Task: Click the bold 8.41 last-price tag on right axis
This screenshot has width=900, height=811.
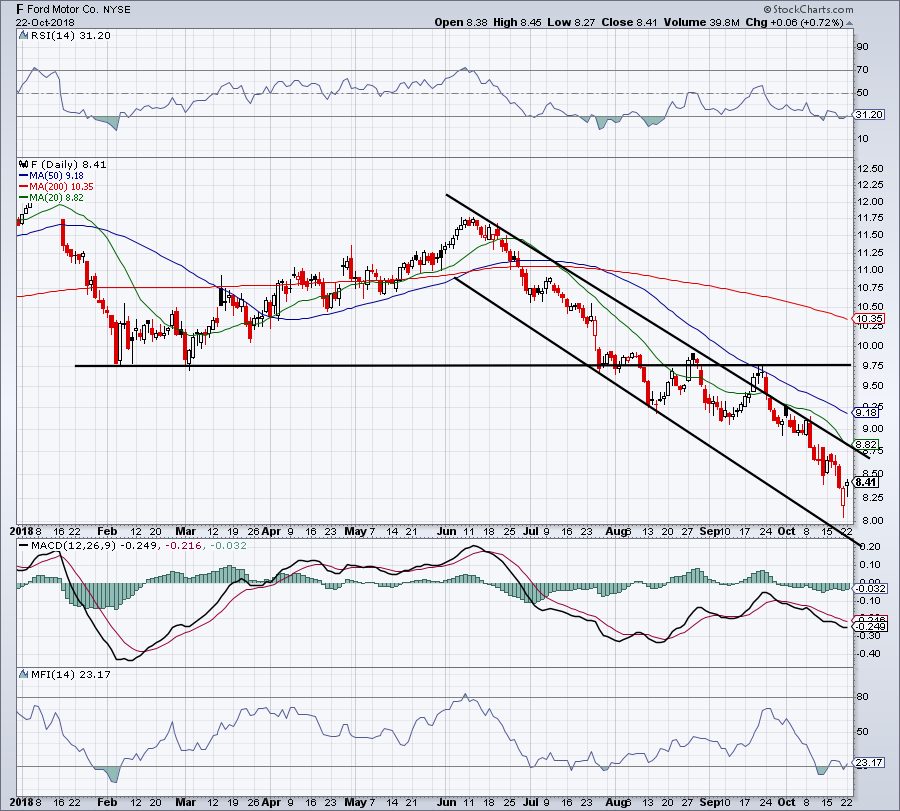Action: pyautogui.click(x=866, y=482)
